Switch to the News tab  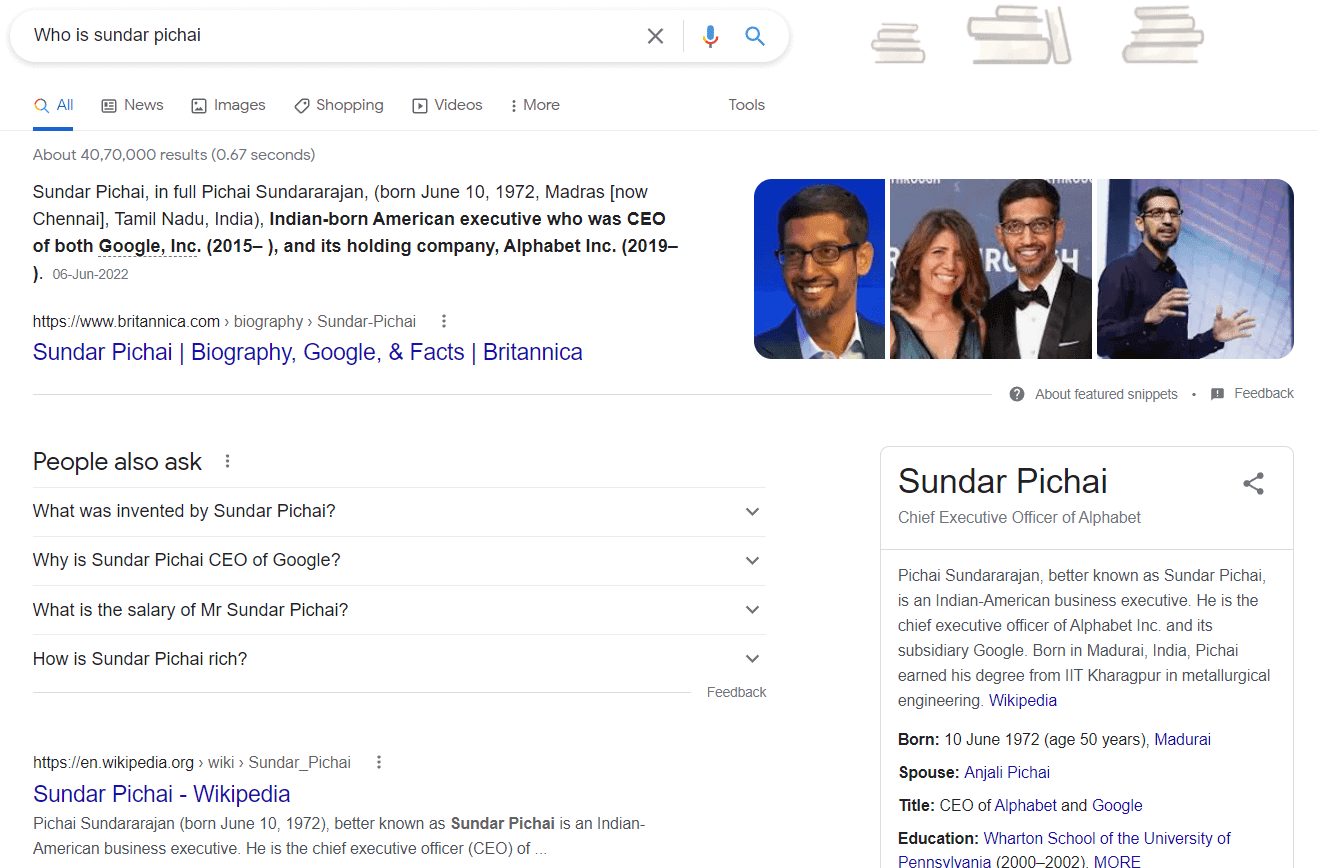click(132, 105)
